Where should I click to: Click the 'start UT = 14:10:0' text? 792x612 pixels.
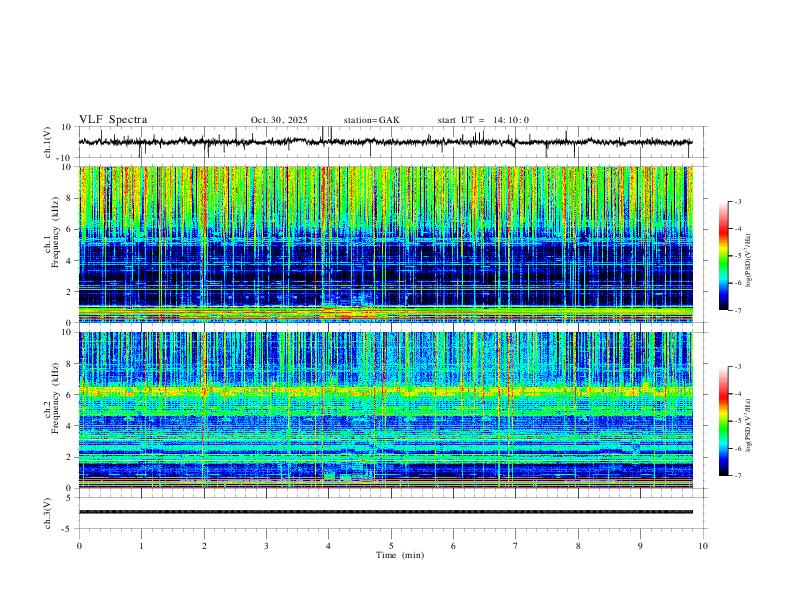click(483, 120)
